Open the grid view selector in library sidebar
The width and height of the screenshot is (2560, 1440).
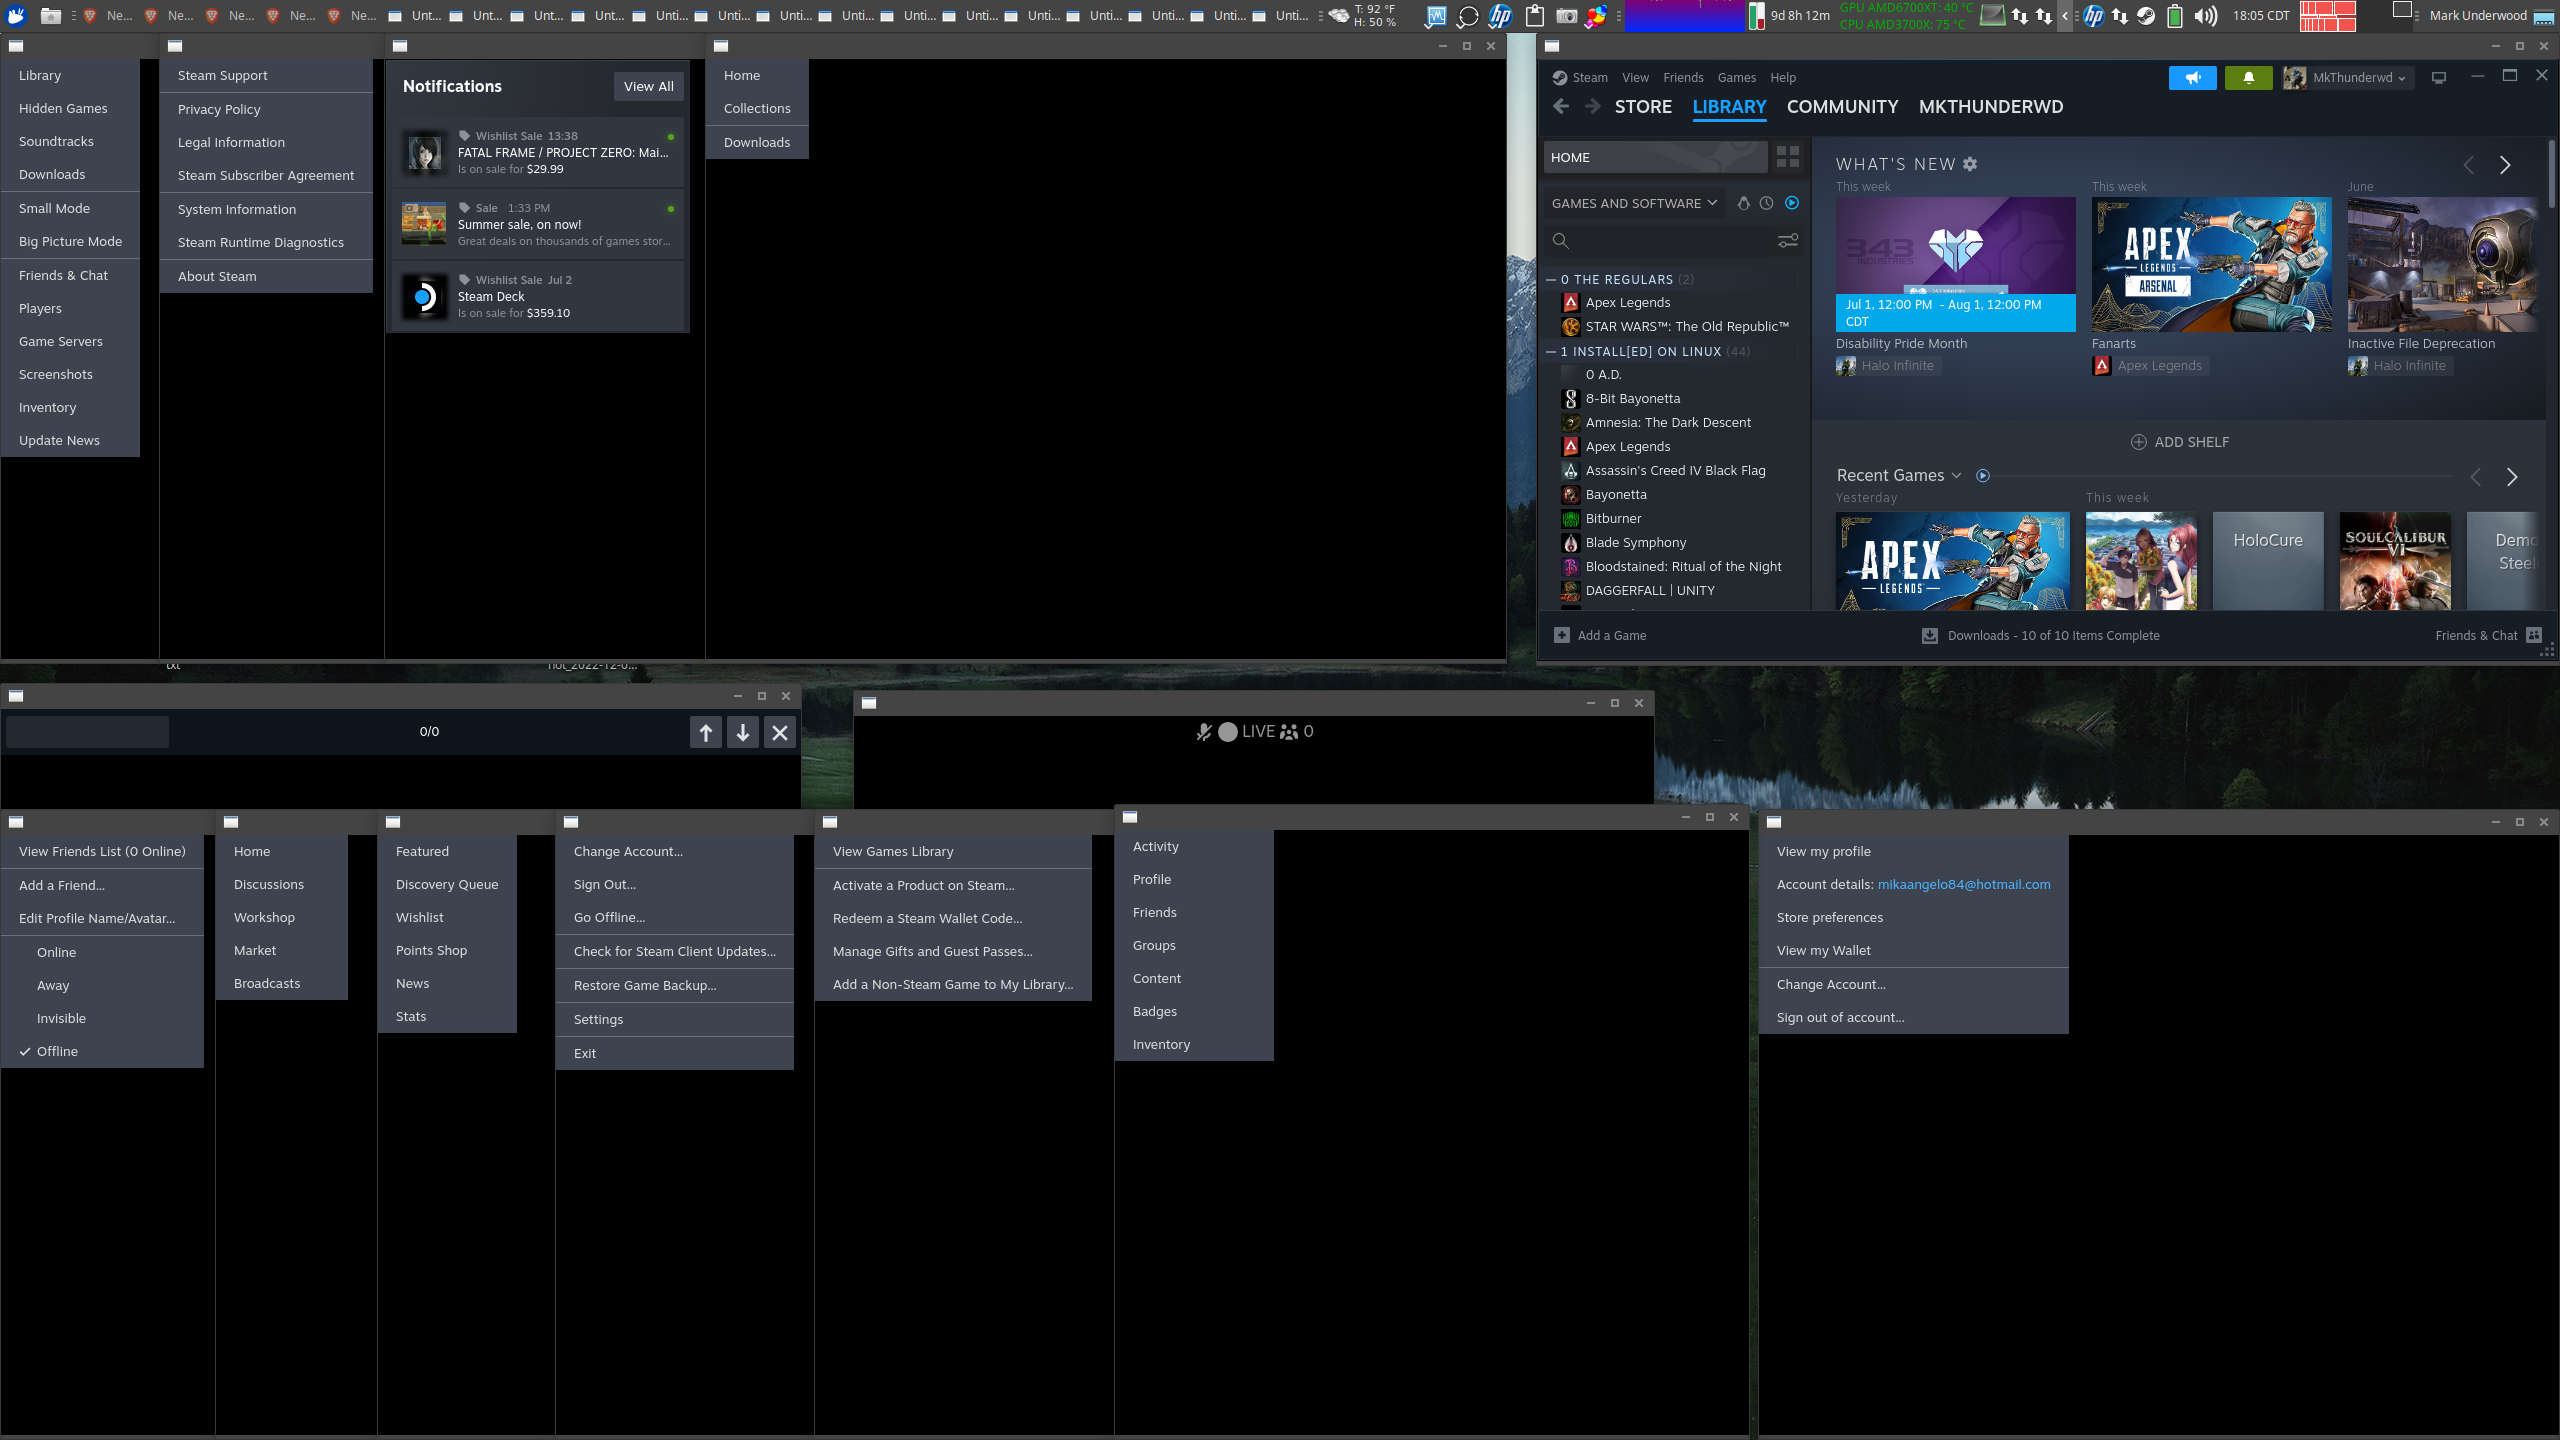pos(1787,157)
